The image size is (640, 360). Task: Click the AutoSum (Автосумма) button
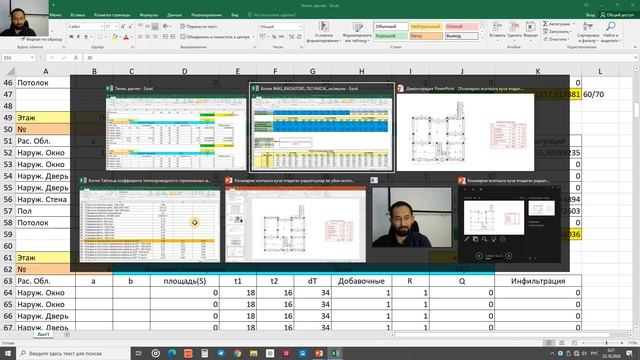coord(558,24)
